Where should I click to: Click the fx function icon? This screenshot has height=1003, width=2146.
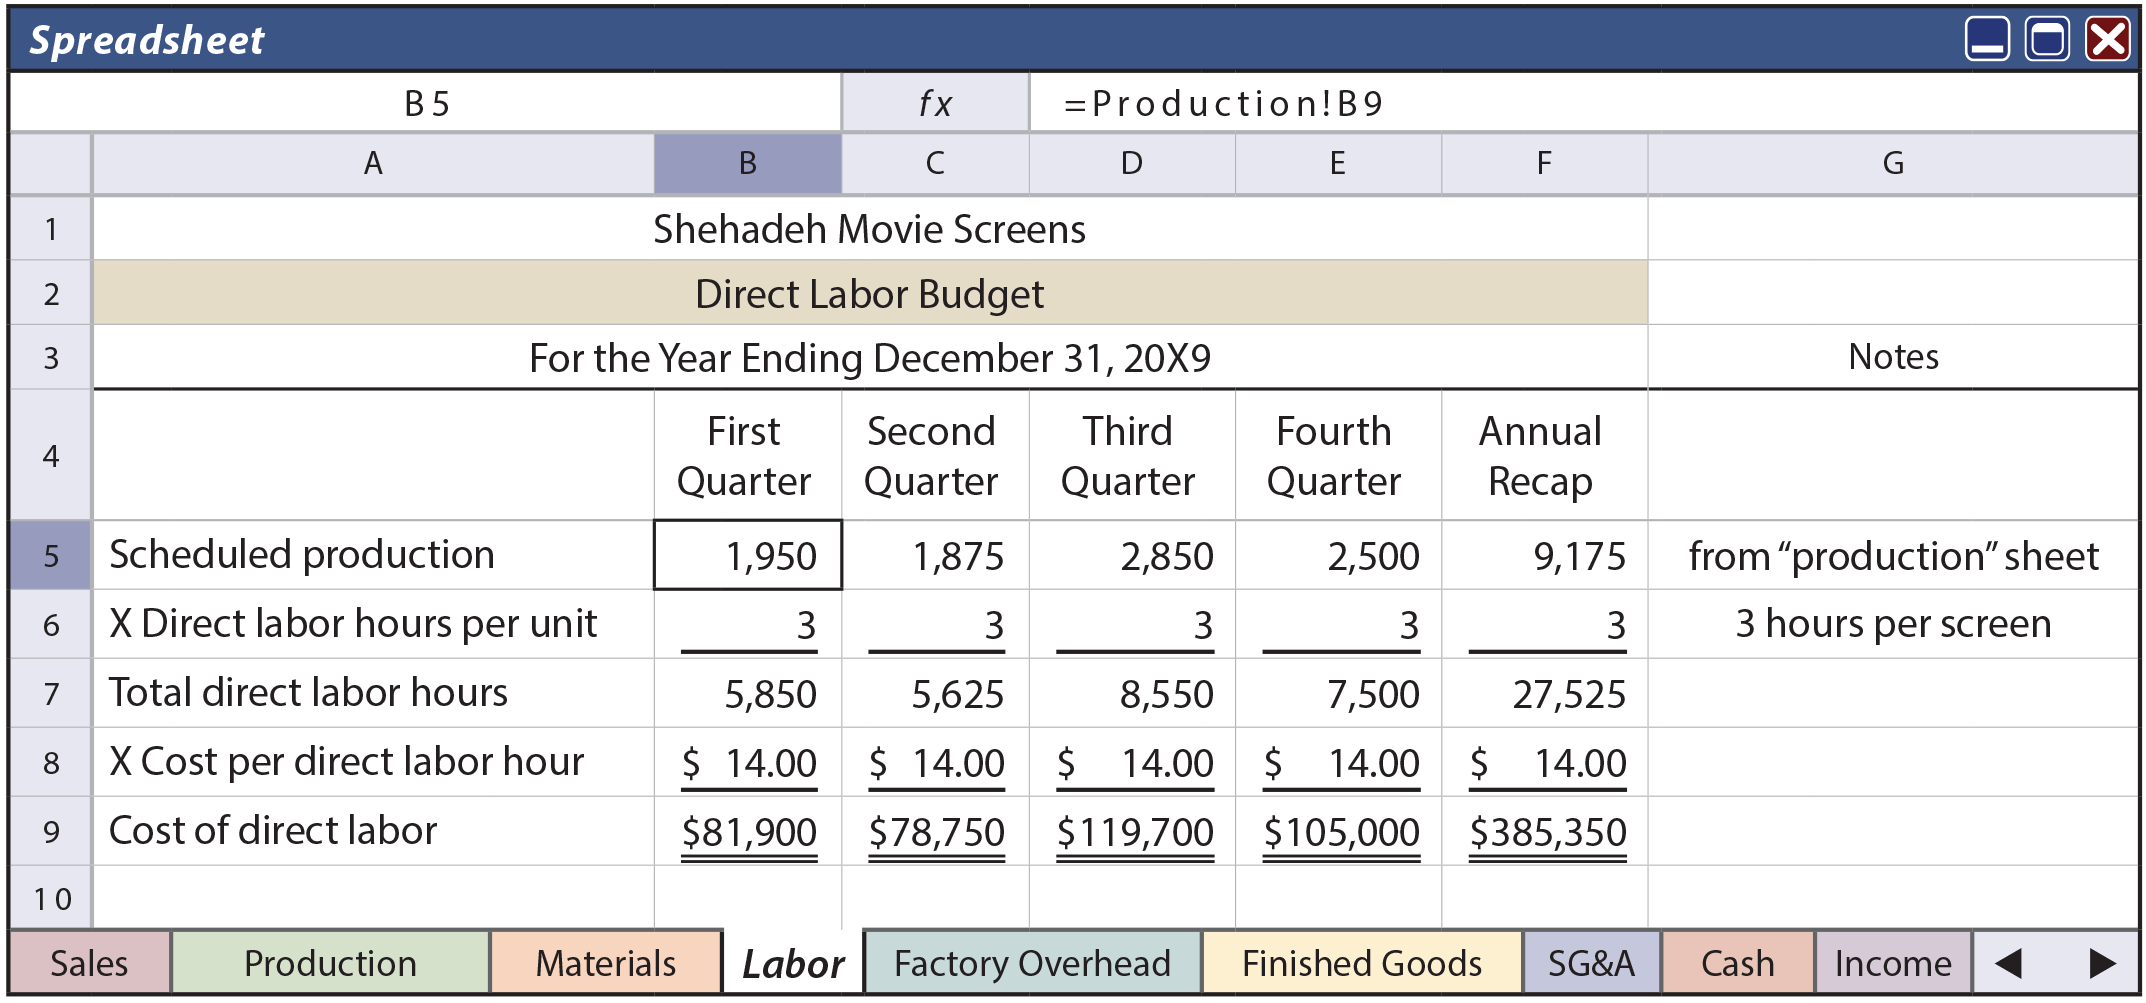pyautogui.click(x=935, y=101)
